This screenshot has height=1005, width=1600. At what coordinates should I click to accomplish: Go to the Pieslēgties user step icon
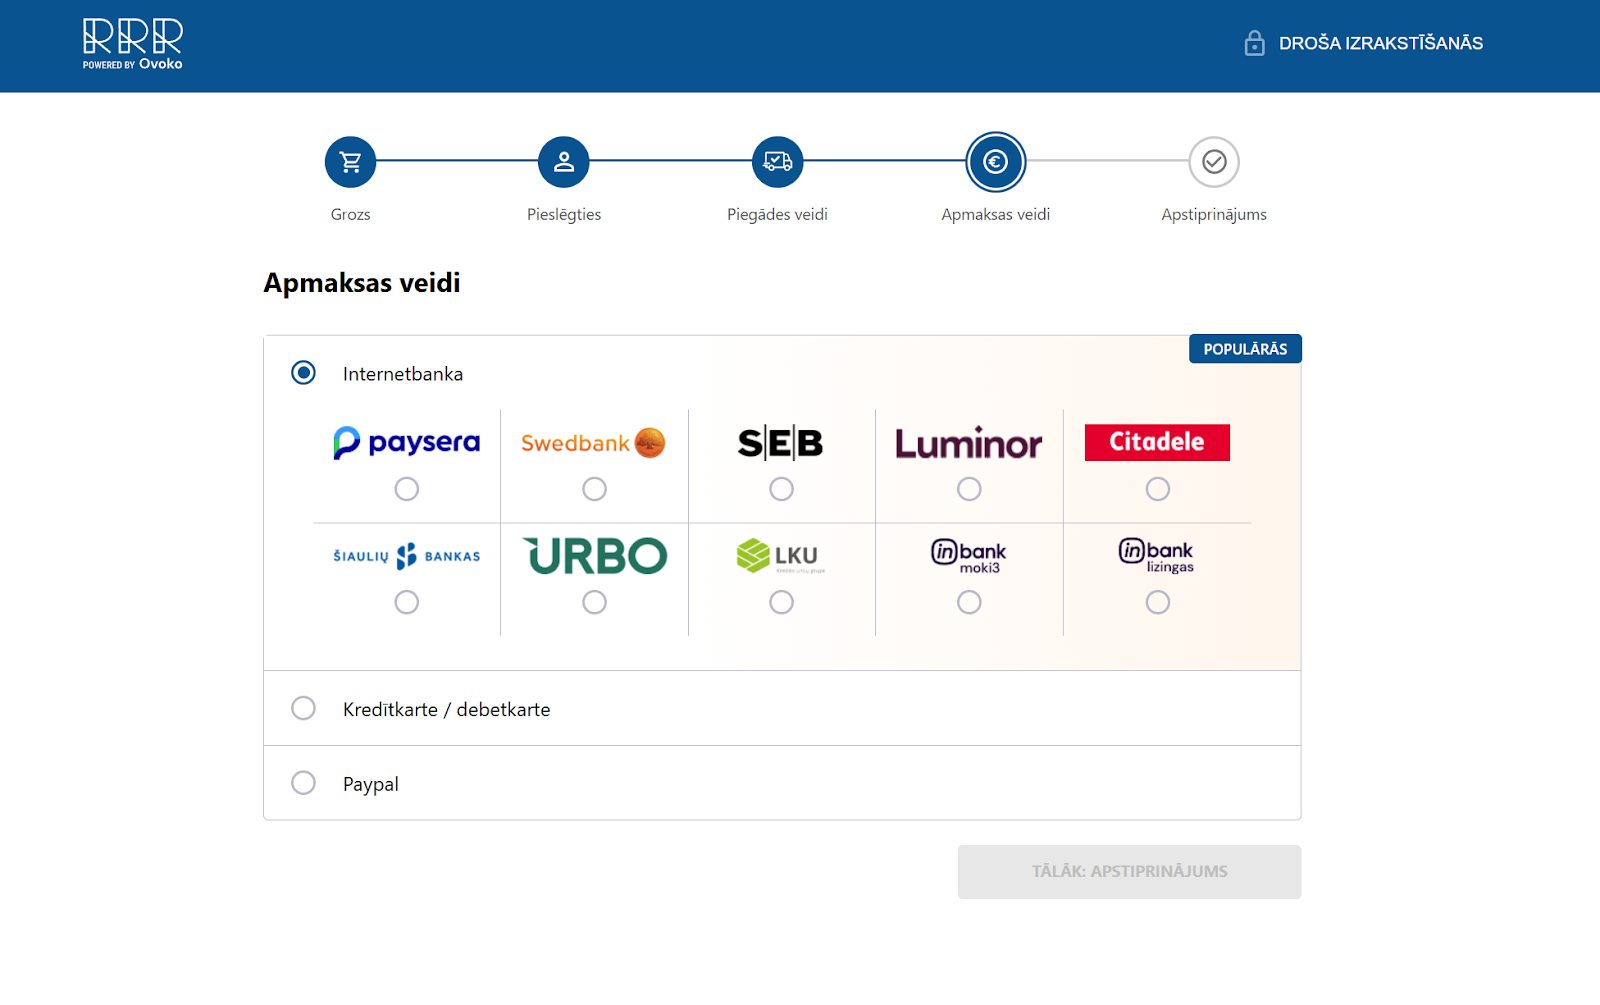coord(564,162)
